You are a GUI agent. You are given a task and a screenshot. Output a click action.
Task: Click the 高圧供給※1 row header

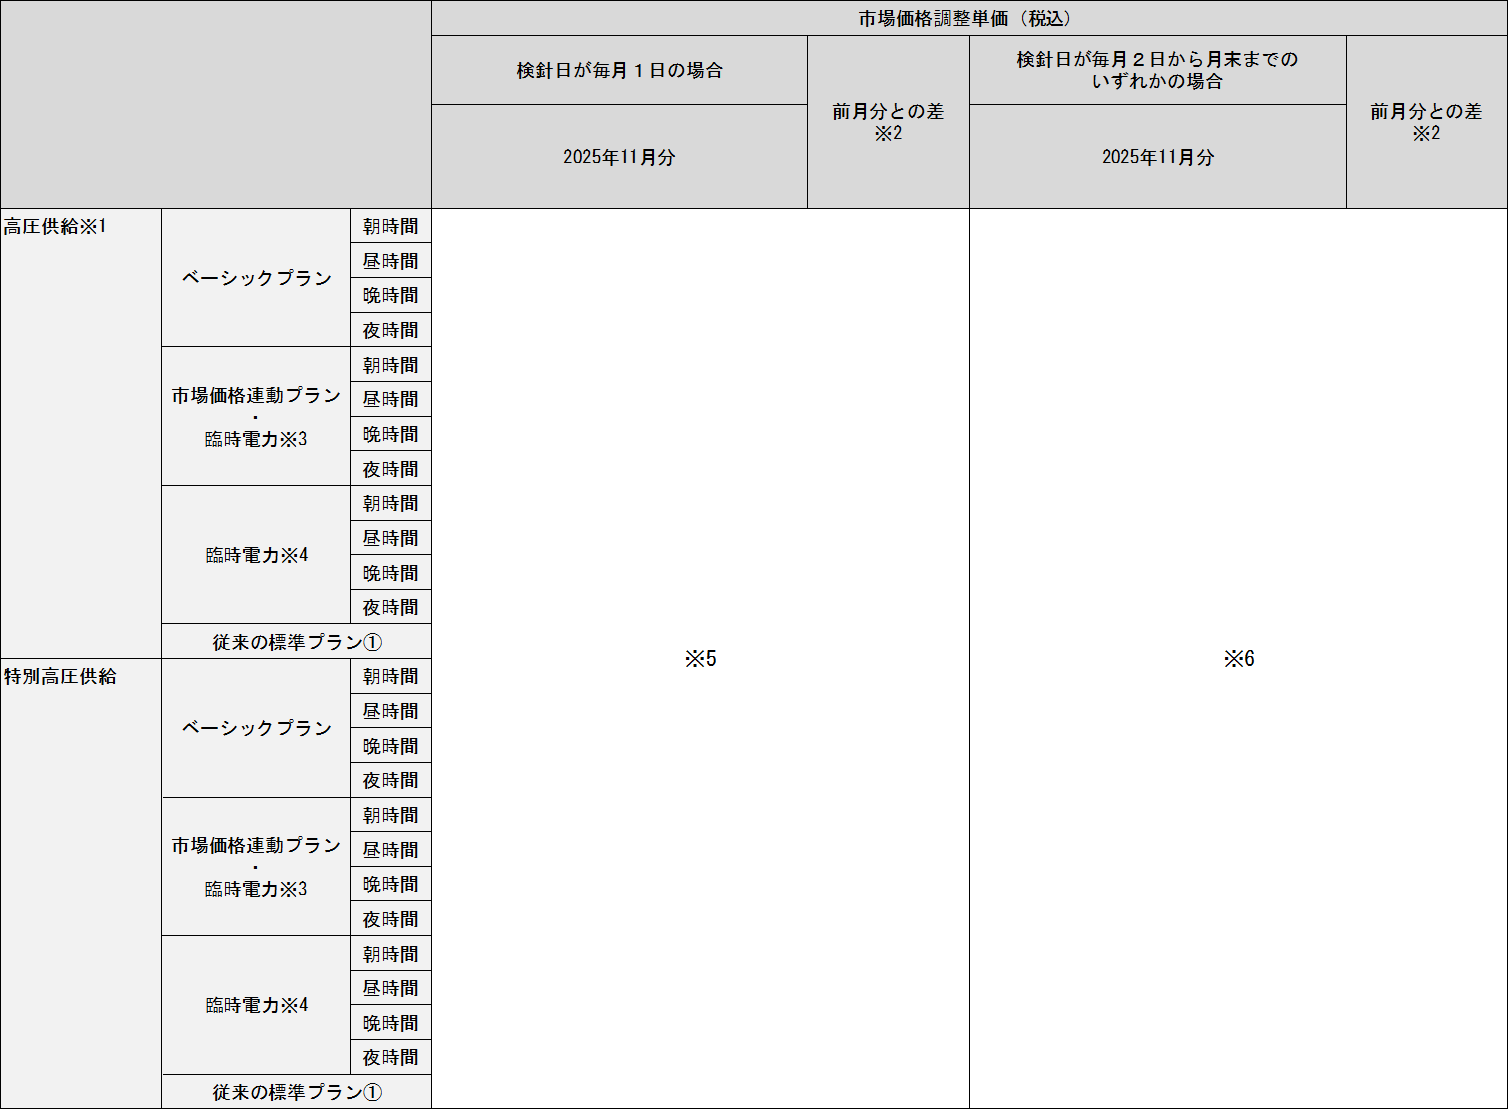coord(55,227)
